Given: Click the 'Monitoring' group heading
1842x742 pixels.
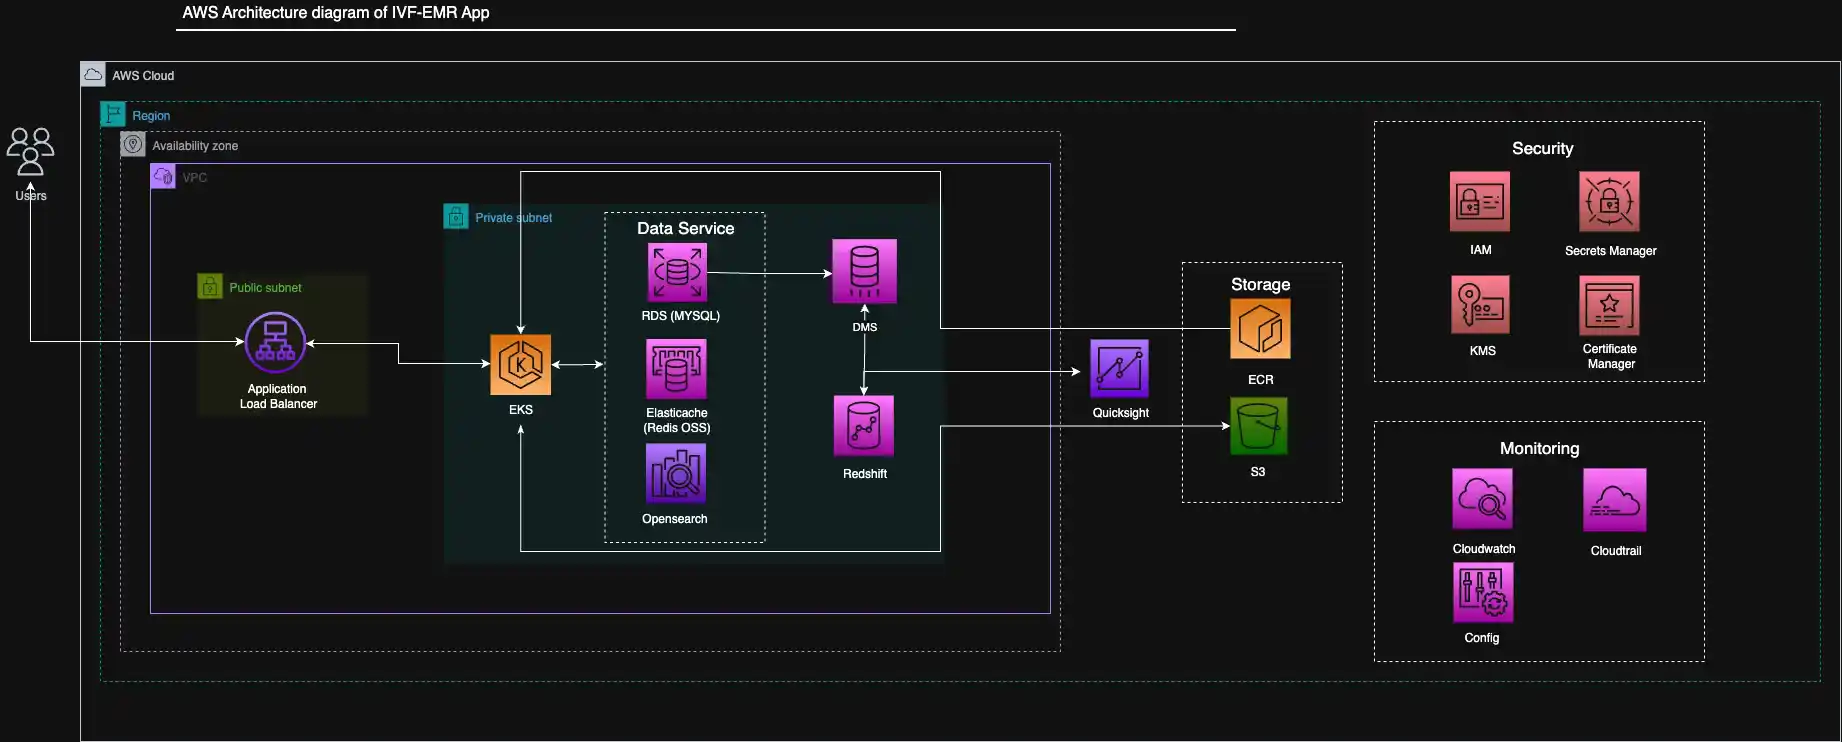Looking at the screenshot, I should click(x=1539, y=448).
